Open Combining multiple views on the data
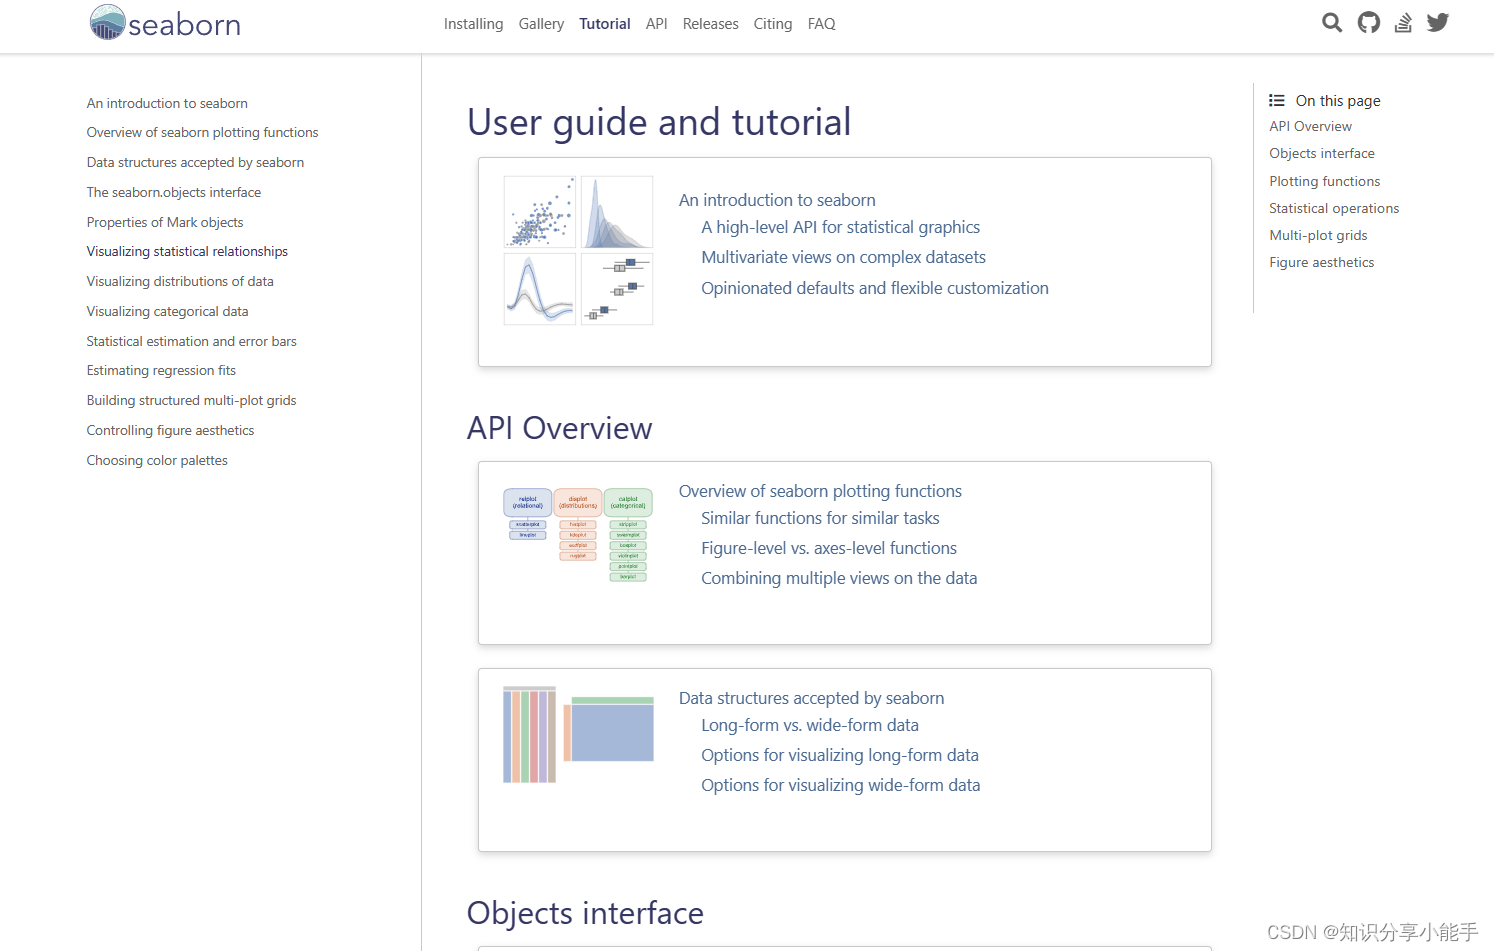This screenshot has width=1494, height=951. pyautogui.click(x=839, y=578)
